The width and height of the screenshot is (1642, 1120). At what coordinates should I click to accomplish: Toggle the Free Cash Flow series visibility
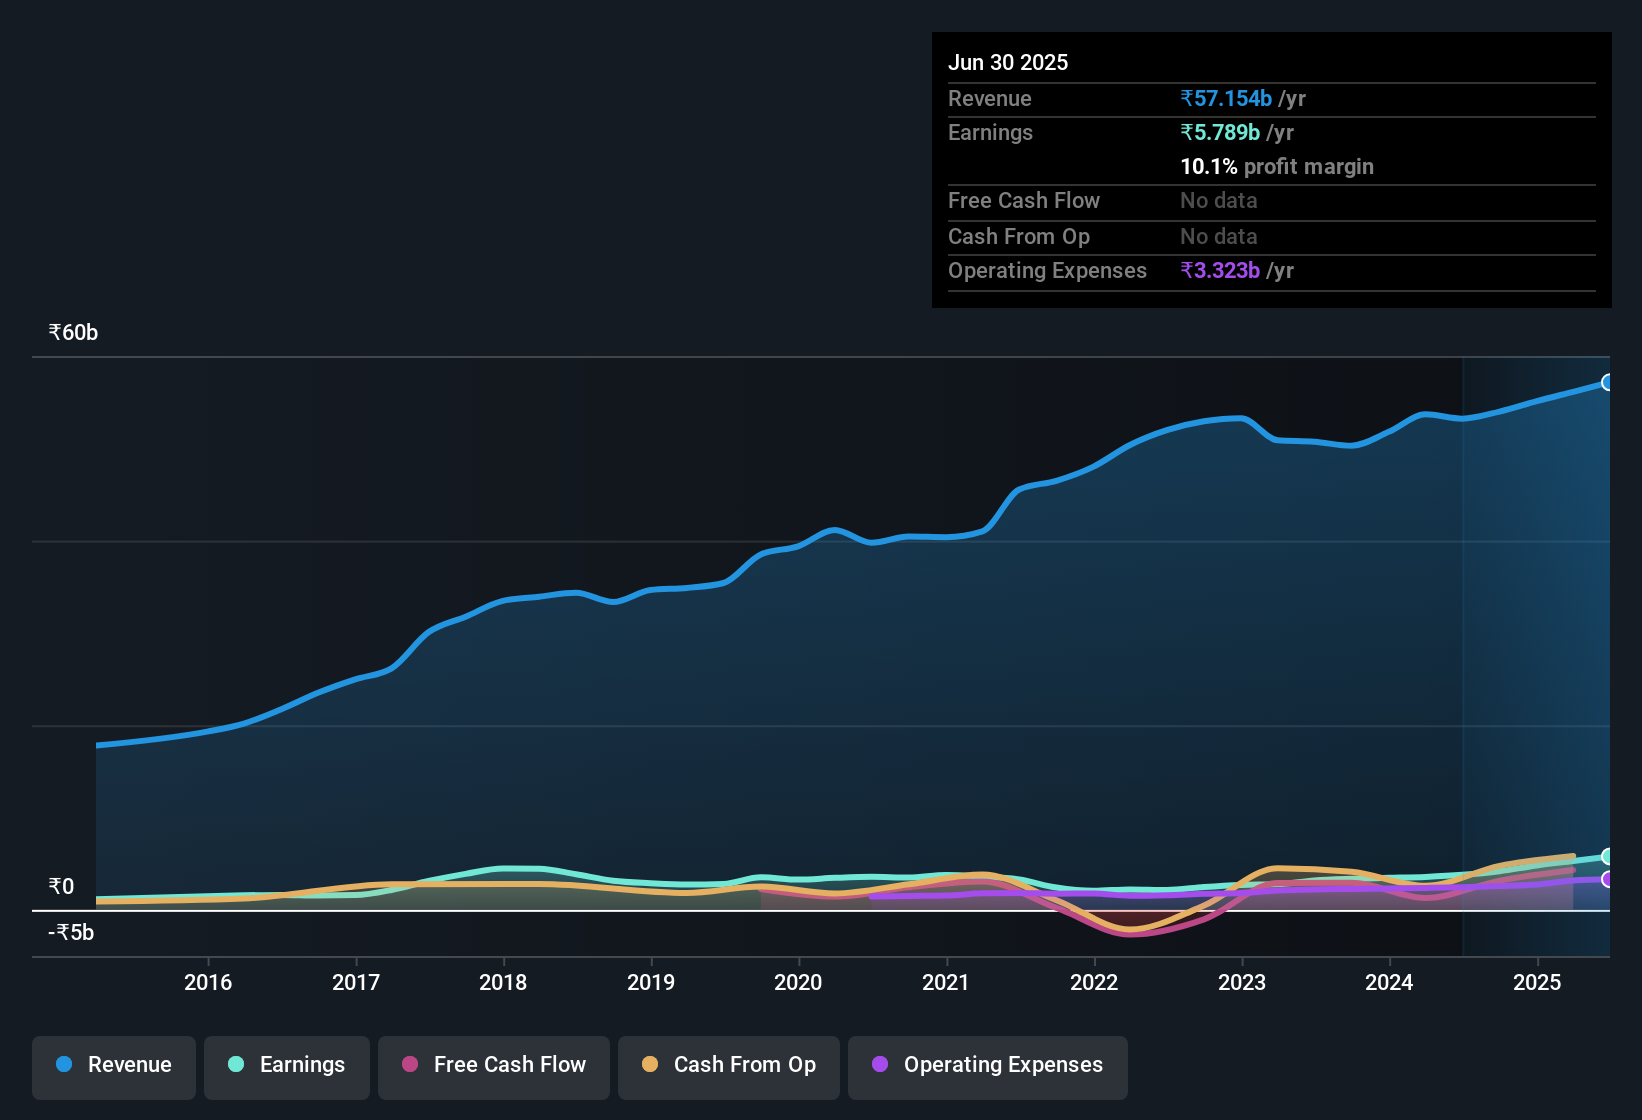point(493,1065)
